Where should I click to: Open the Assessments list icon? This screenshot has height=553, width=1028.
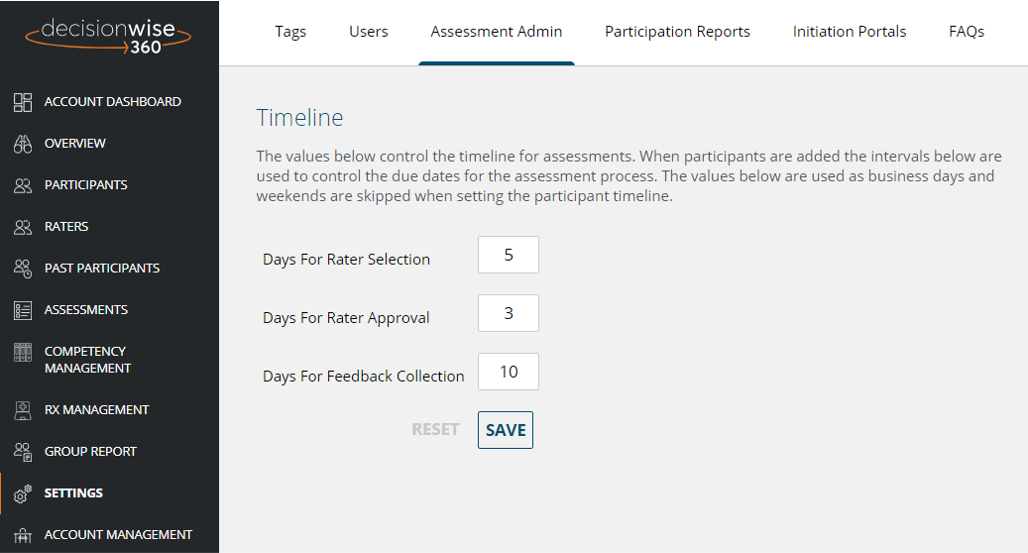(x=23, y=310)
